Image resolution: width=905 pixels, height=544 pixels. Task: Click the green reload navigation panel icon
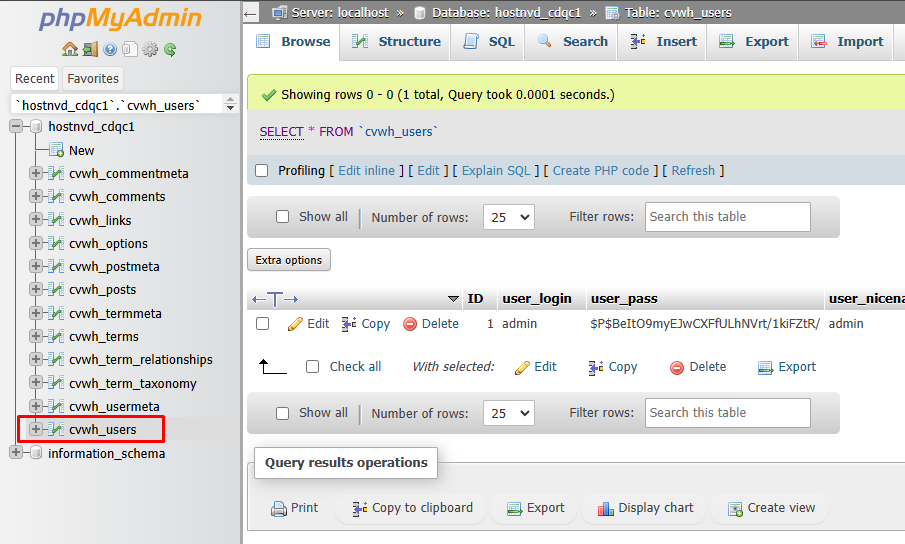(x=170, y=50)
